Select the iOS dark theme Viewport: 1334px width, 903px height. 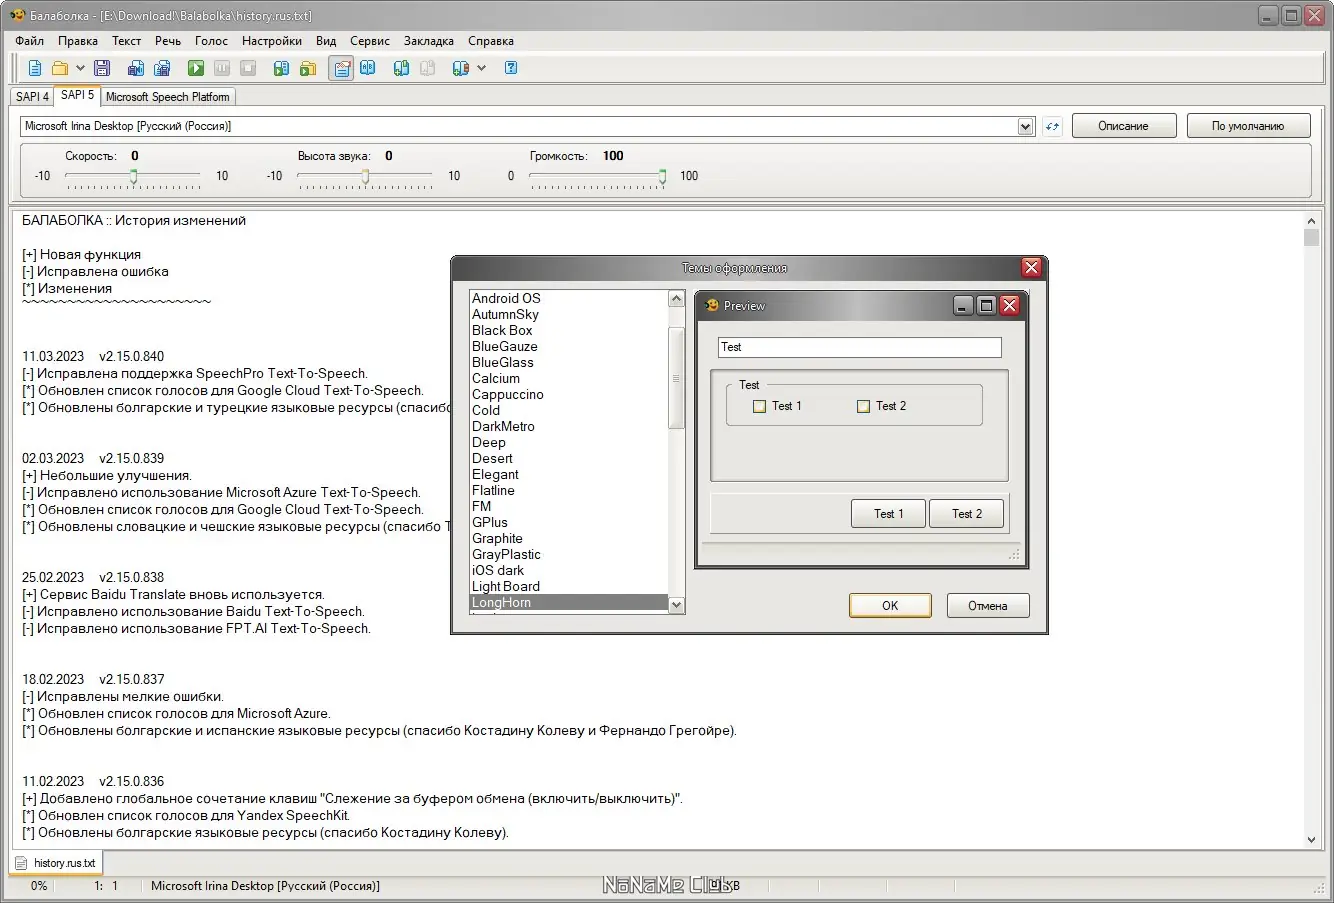569,570
